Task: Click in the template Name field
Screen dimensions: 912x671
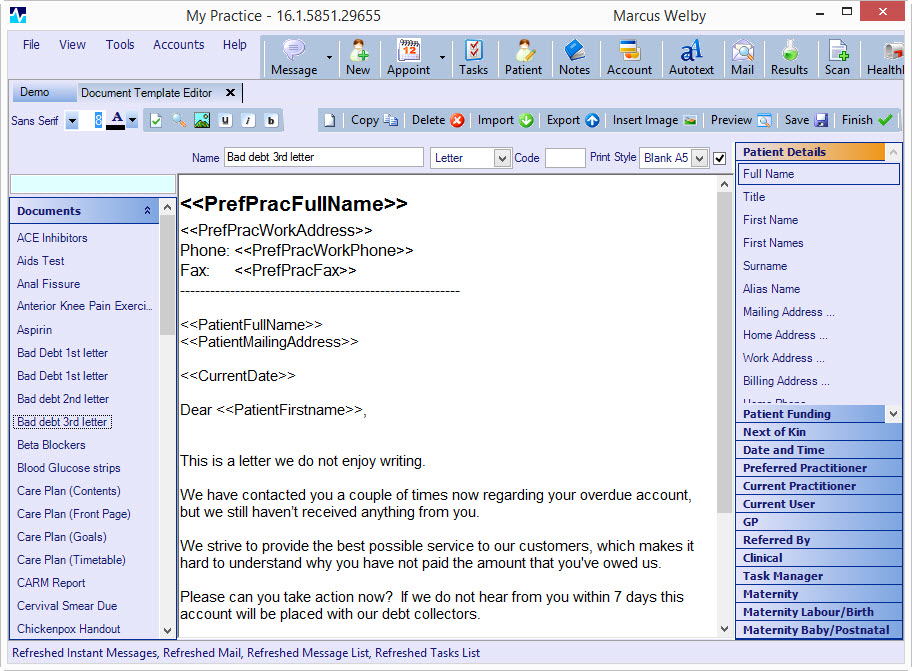Action: coord(323,157)
